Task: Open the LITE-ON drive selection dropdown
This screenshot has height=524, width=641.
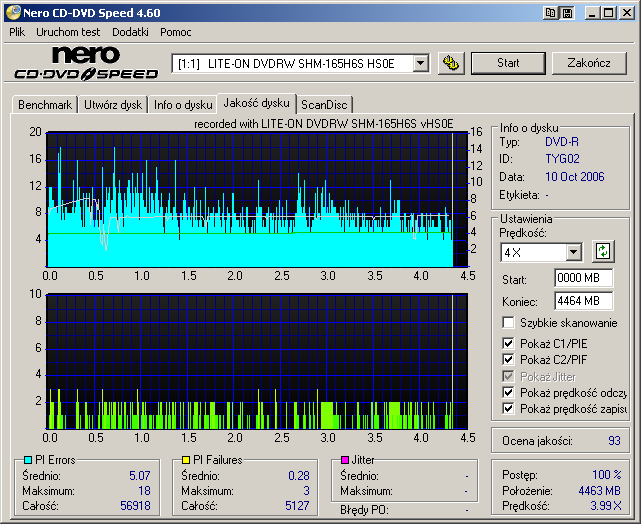Action: [x=420, y=63]
